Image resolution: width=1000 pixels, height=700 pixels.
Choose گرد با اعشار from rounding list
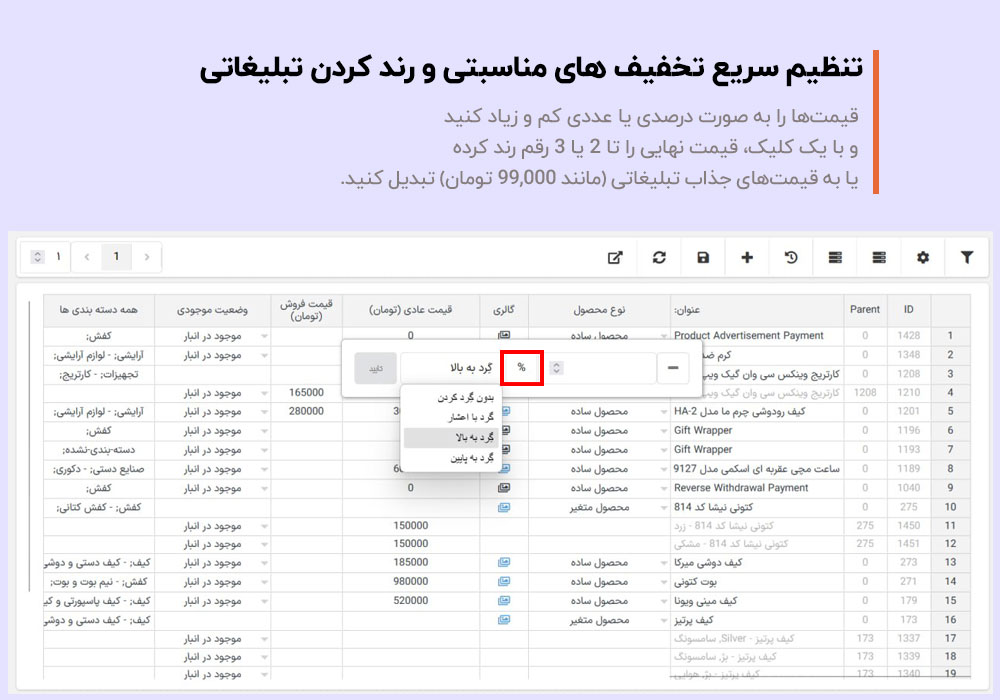click(x=471, y=418)
